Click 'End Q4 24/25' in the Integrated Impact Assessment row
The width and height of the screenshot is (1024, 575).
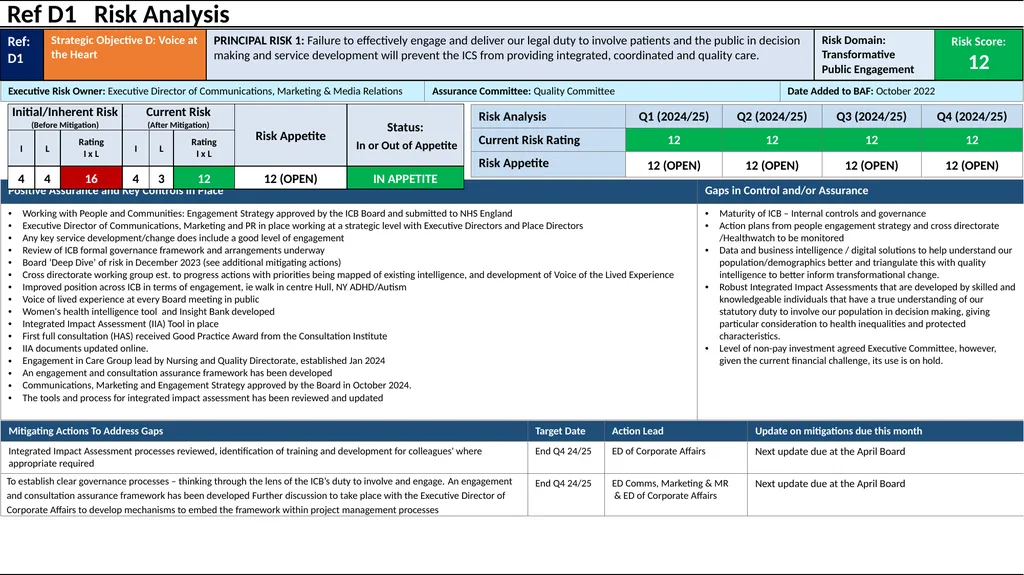click(563, 451)
